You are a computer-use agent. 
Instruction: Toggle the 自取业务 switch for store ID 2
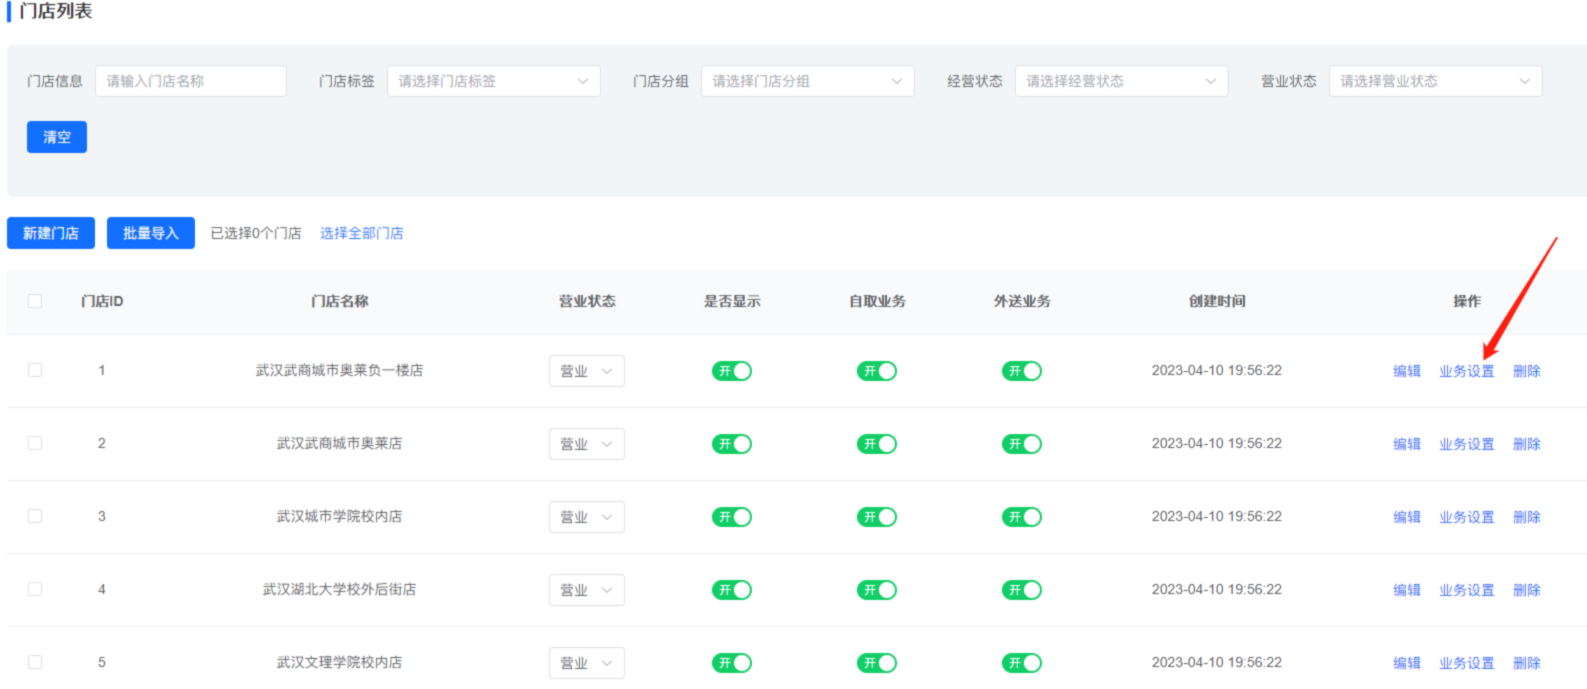coord(877,444)
